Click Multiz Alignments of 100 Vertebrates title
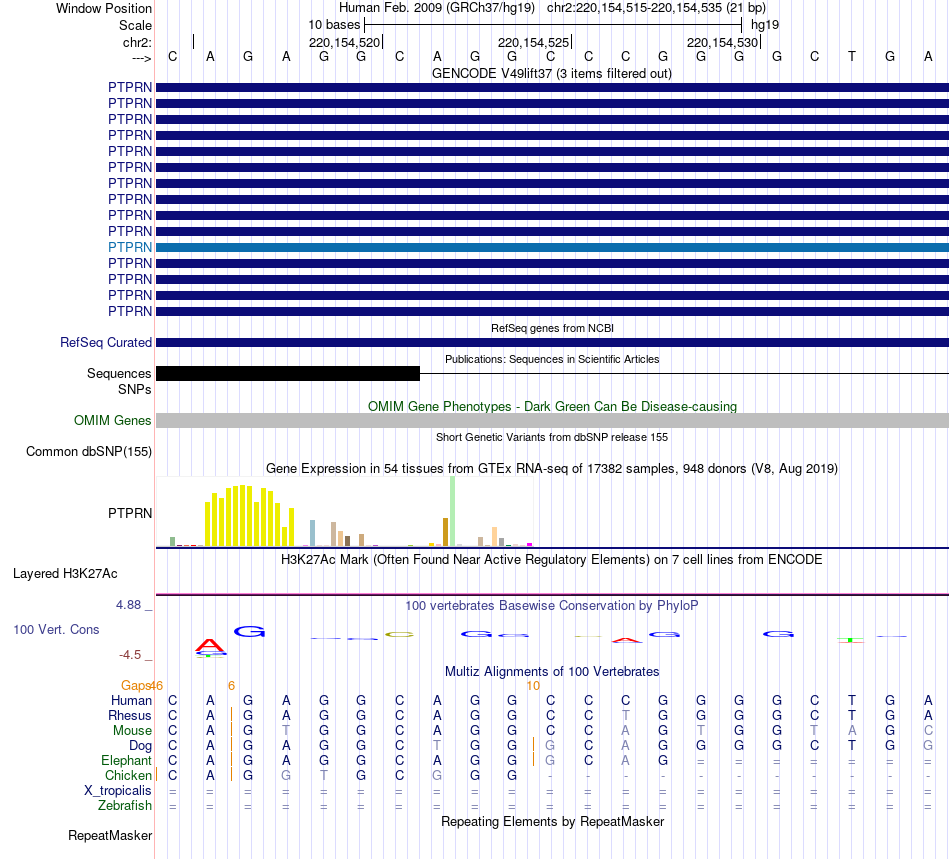Screen dimensions: 950x859 pos(552,671)
